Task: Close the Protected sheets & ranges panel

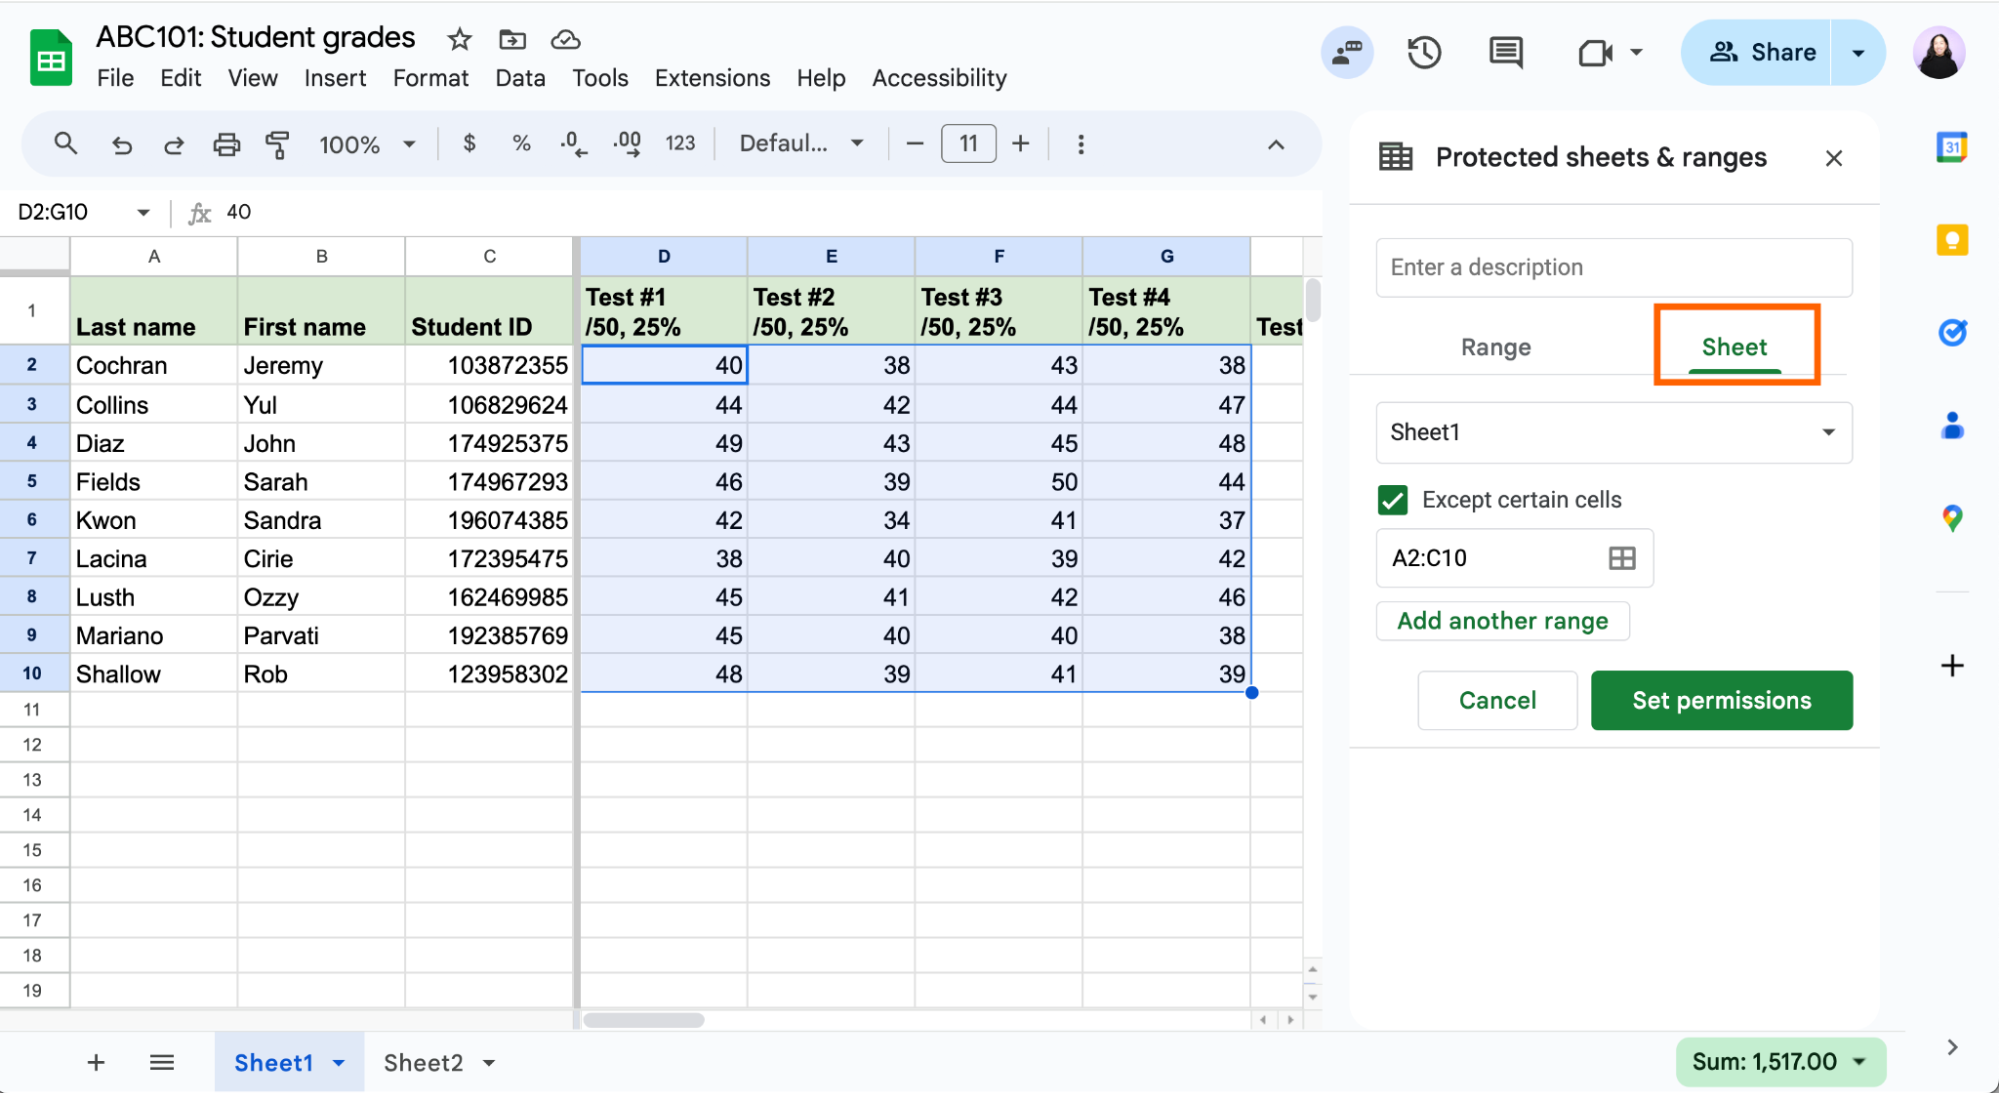Action: click(x=1833, y=158)
